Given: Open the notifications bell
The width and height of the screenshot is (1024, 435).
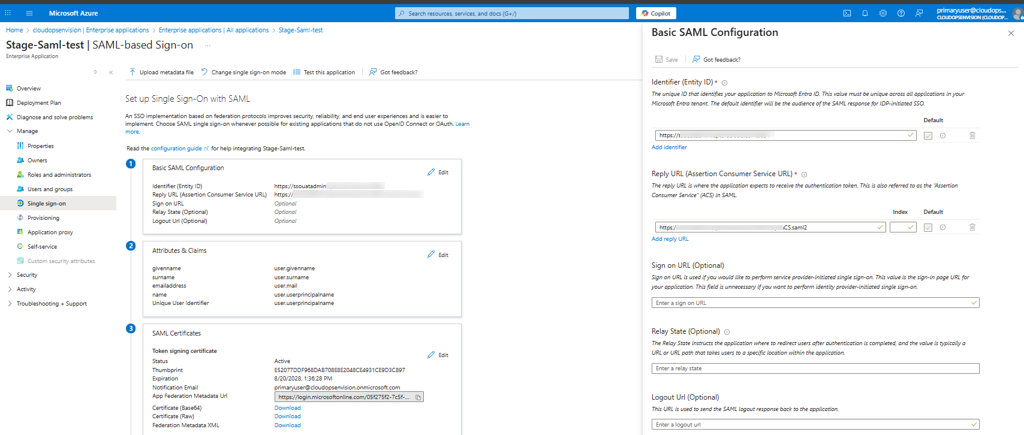Looking at the screenshot, I should tap(865, 13).
